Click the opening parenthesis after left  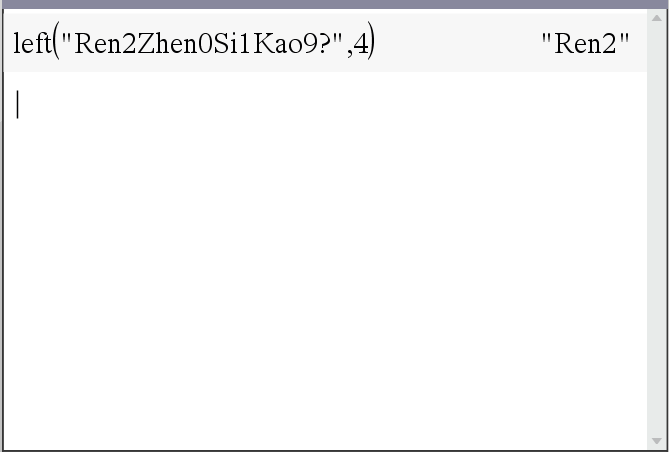[55, 41]
